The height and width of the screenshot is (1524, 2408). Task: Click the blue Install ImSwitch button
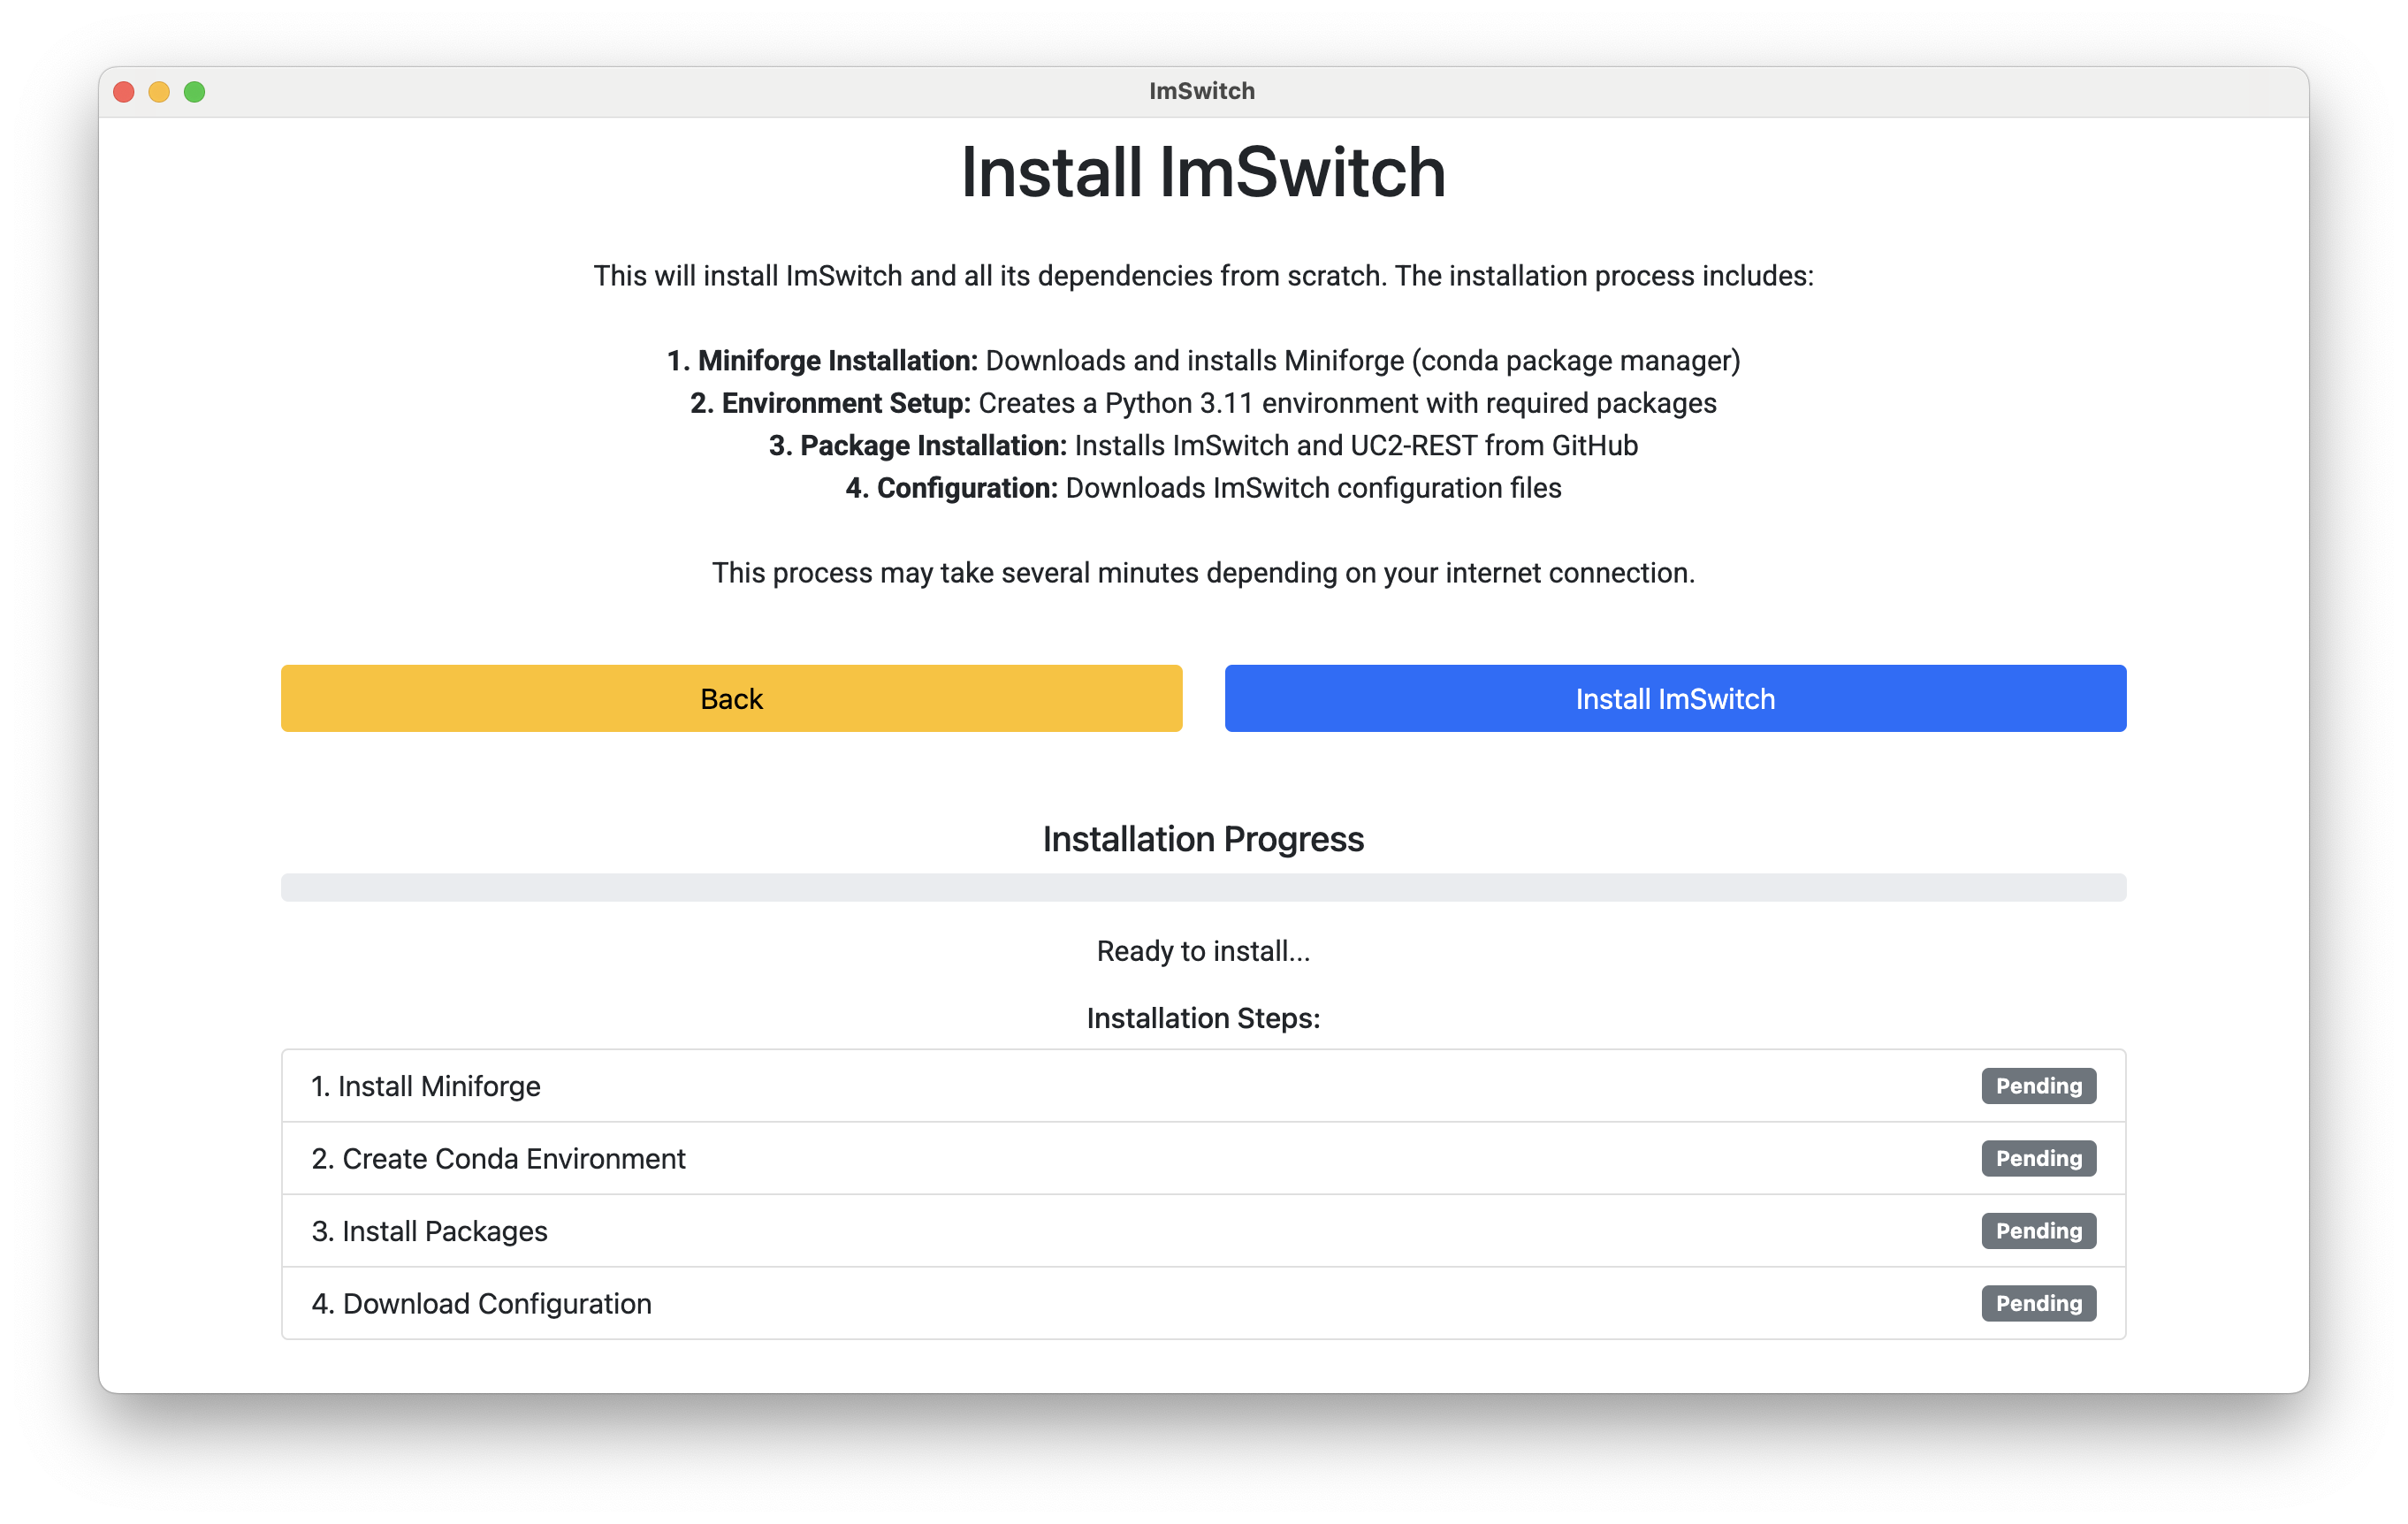point(1675,698)
